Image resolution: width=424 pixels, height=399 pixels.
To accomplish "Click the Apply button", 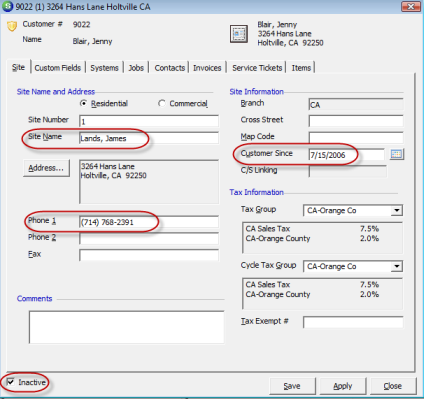I will click(343, 386).
